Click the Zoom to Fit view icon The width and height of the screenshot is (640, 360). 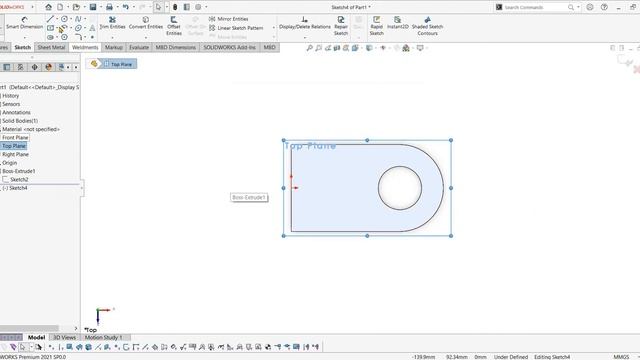309,48
